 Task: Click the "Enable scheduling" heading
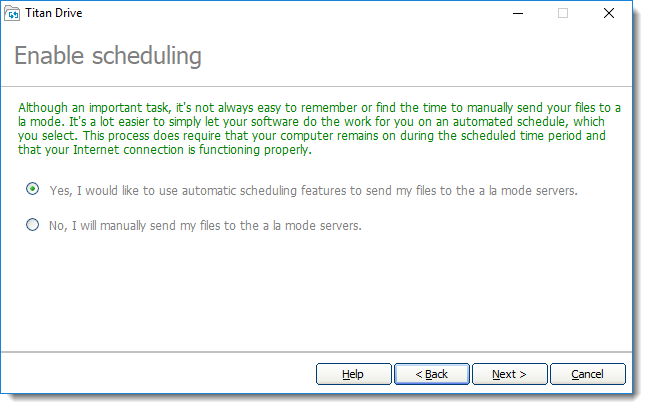point(108,55)
